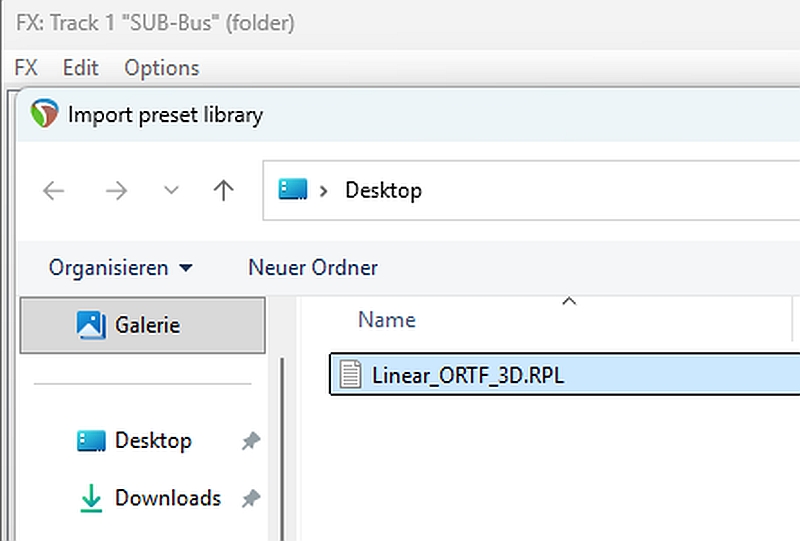
Task: Sort files by the Name column
Action: [387, 320]
